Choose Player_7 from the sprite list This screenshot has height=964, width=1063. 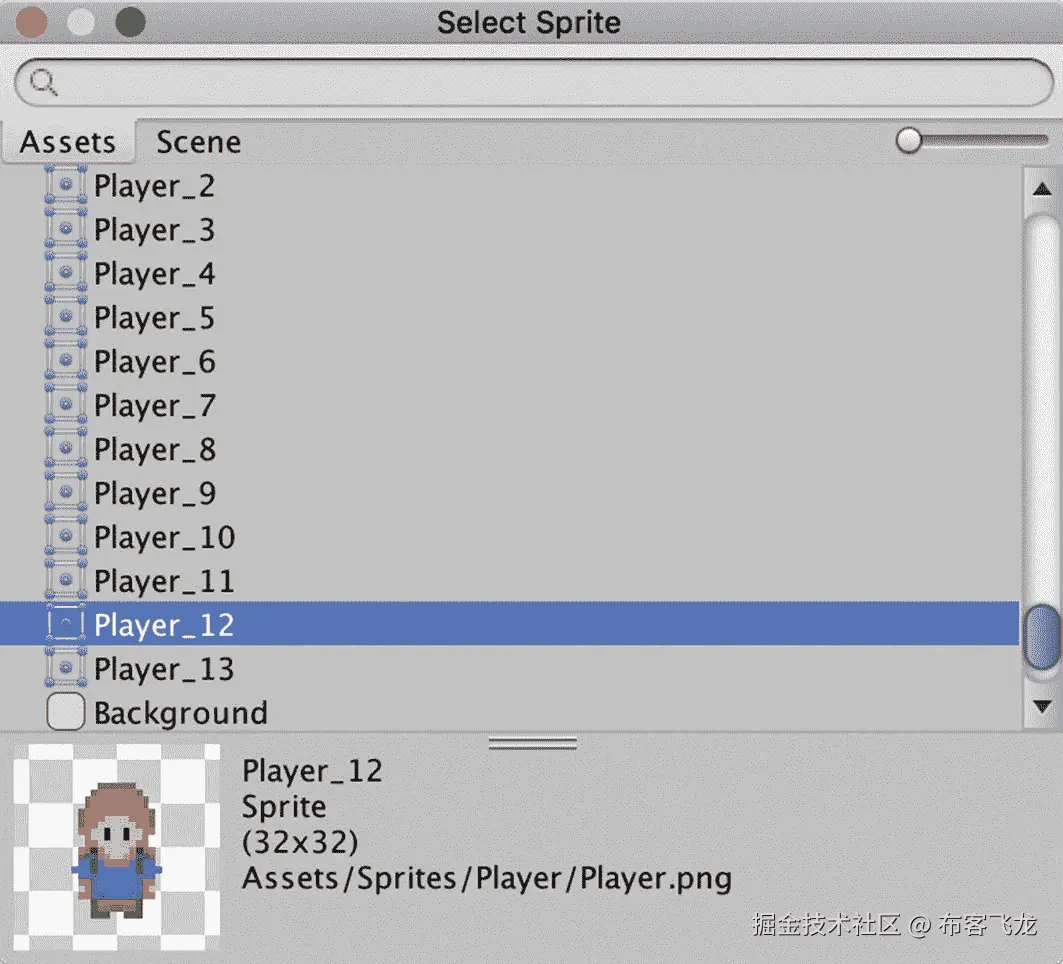[x=510, y=405]
